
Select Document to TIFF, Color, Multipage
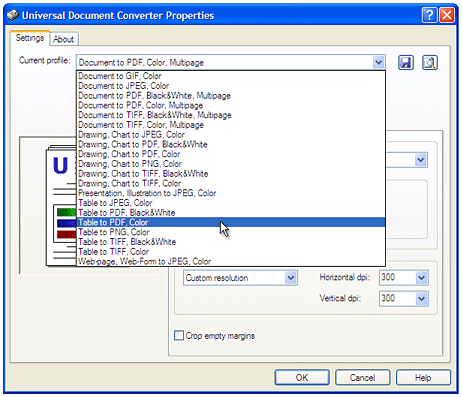click(231, 125)
